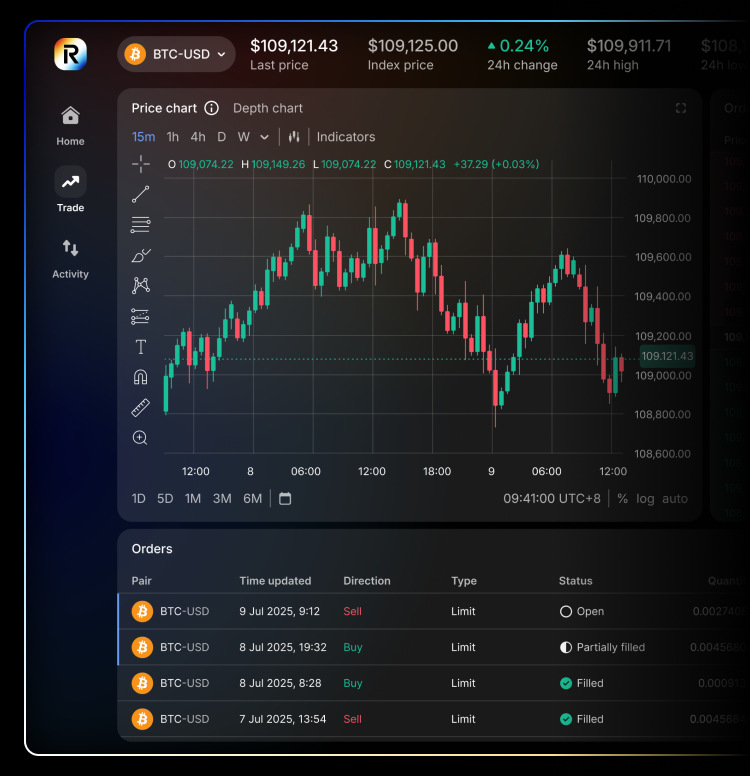Expand more timeframe intervals chevron

pos(264,137)
